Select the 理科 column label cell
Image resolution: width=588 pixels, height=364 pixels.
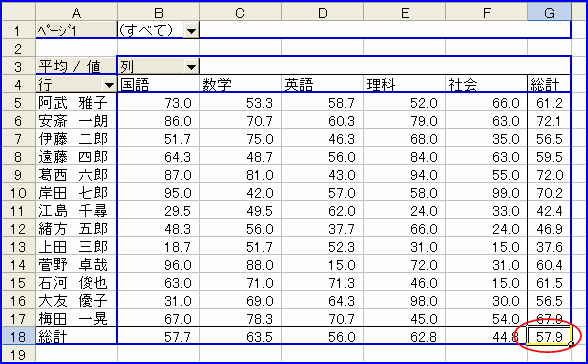tap(405, 85)
